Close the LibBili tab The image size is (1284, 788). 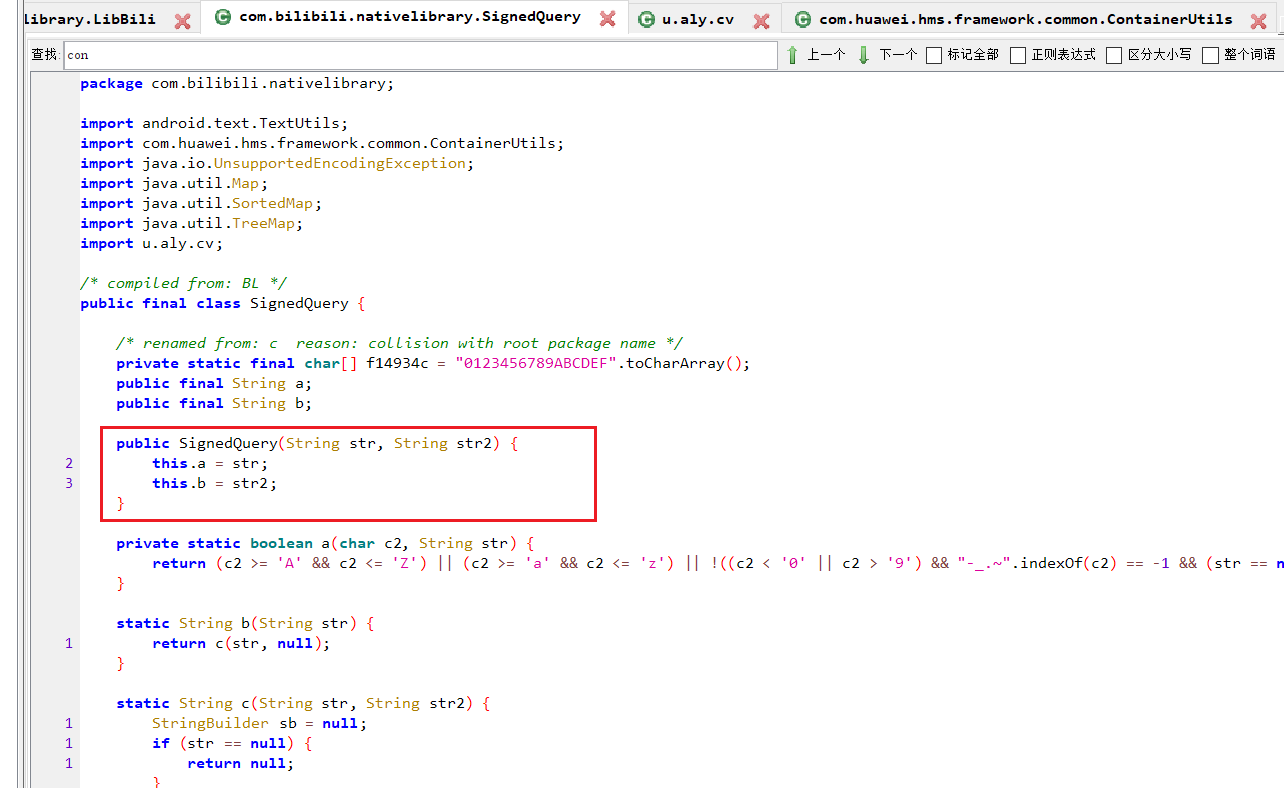[x=182, y=20]
